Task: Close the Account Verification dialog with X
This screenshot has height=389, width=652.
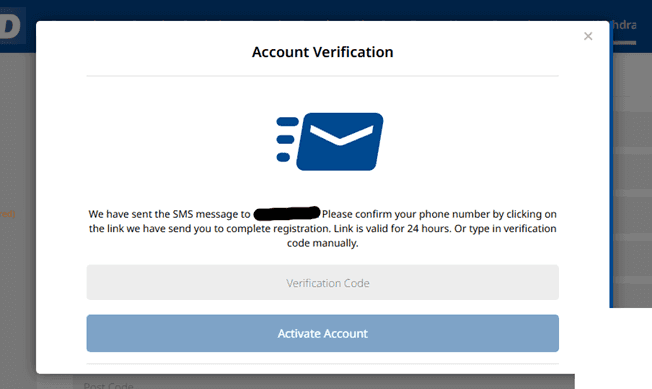Action: click(x=588, y=36)
